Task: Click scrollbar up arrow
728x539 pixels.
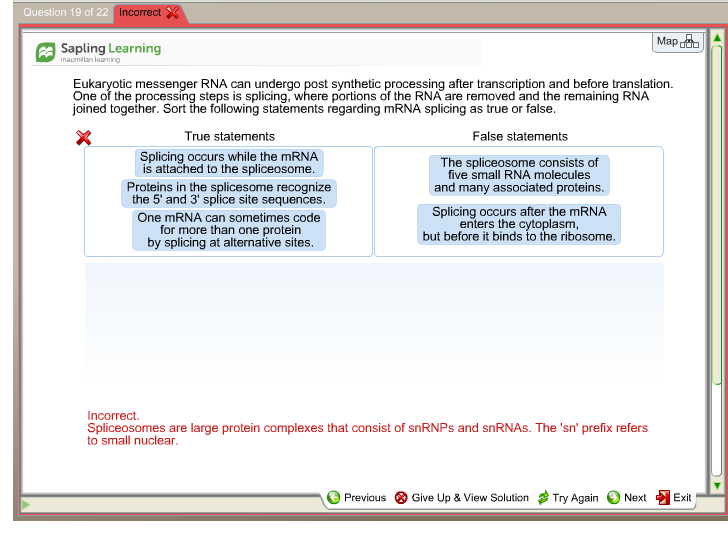Action: coord(717,38)
